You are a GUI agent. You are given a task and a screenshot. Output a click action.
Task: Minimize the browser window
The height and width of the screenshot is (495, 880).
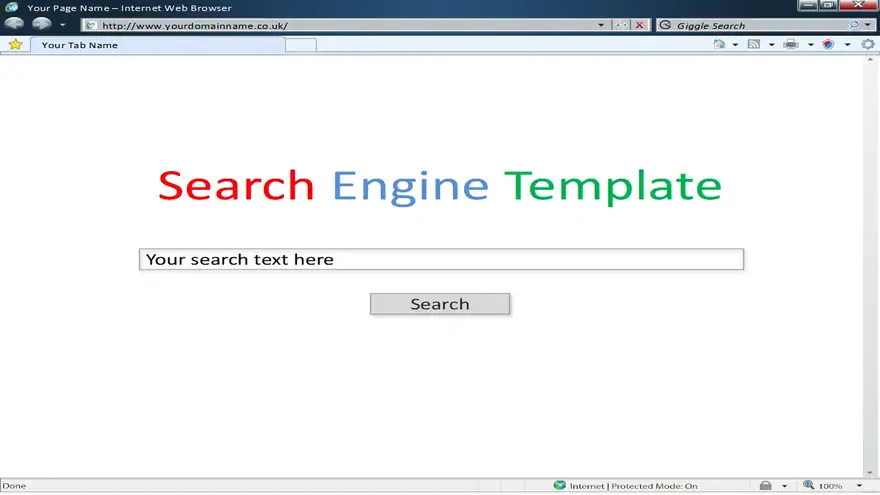coord(808,5)
